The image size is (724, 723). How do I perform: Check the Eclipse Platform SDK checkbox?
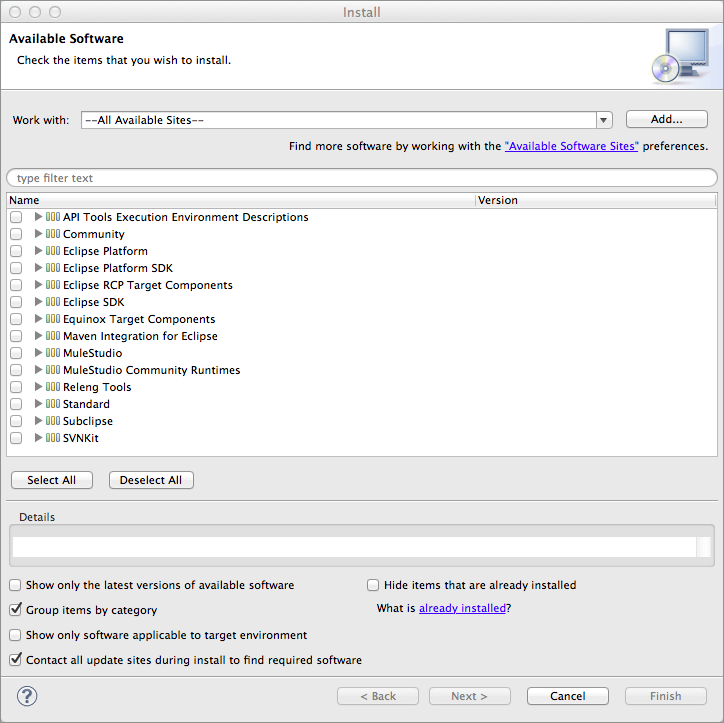16,268
